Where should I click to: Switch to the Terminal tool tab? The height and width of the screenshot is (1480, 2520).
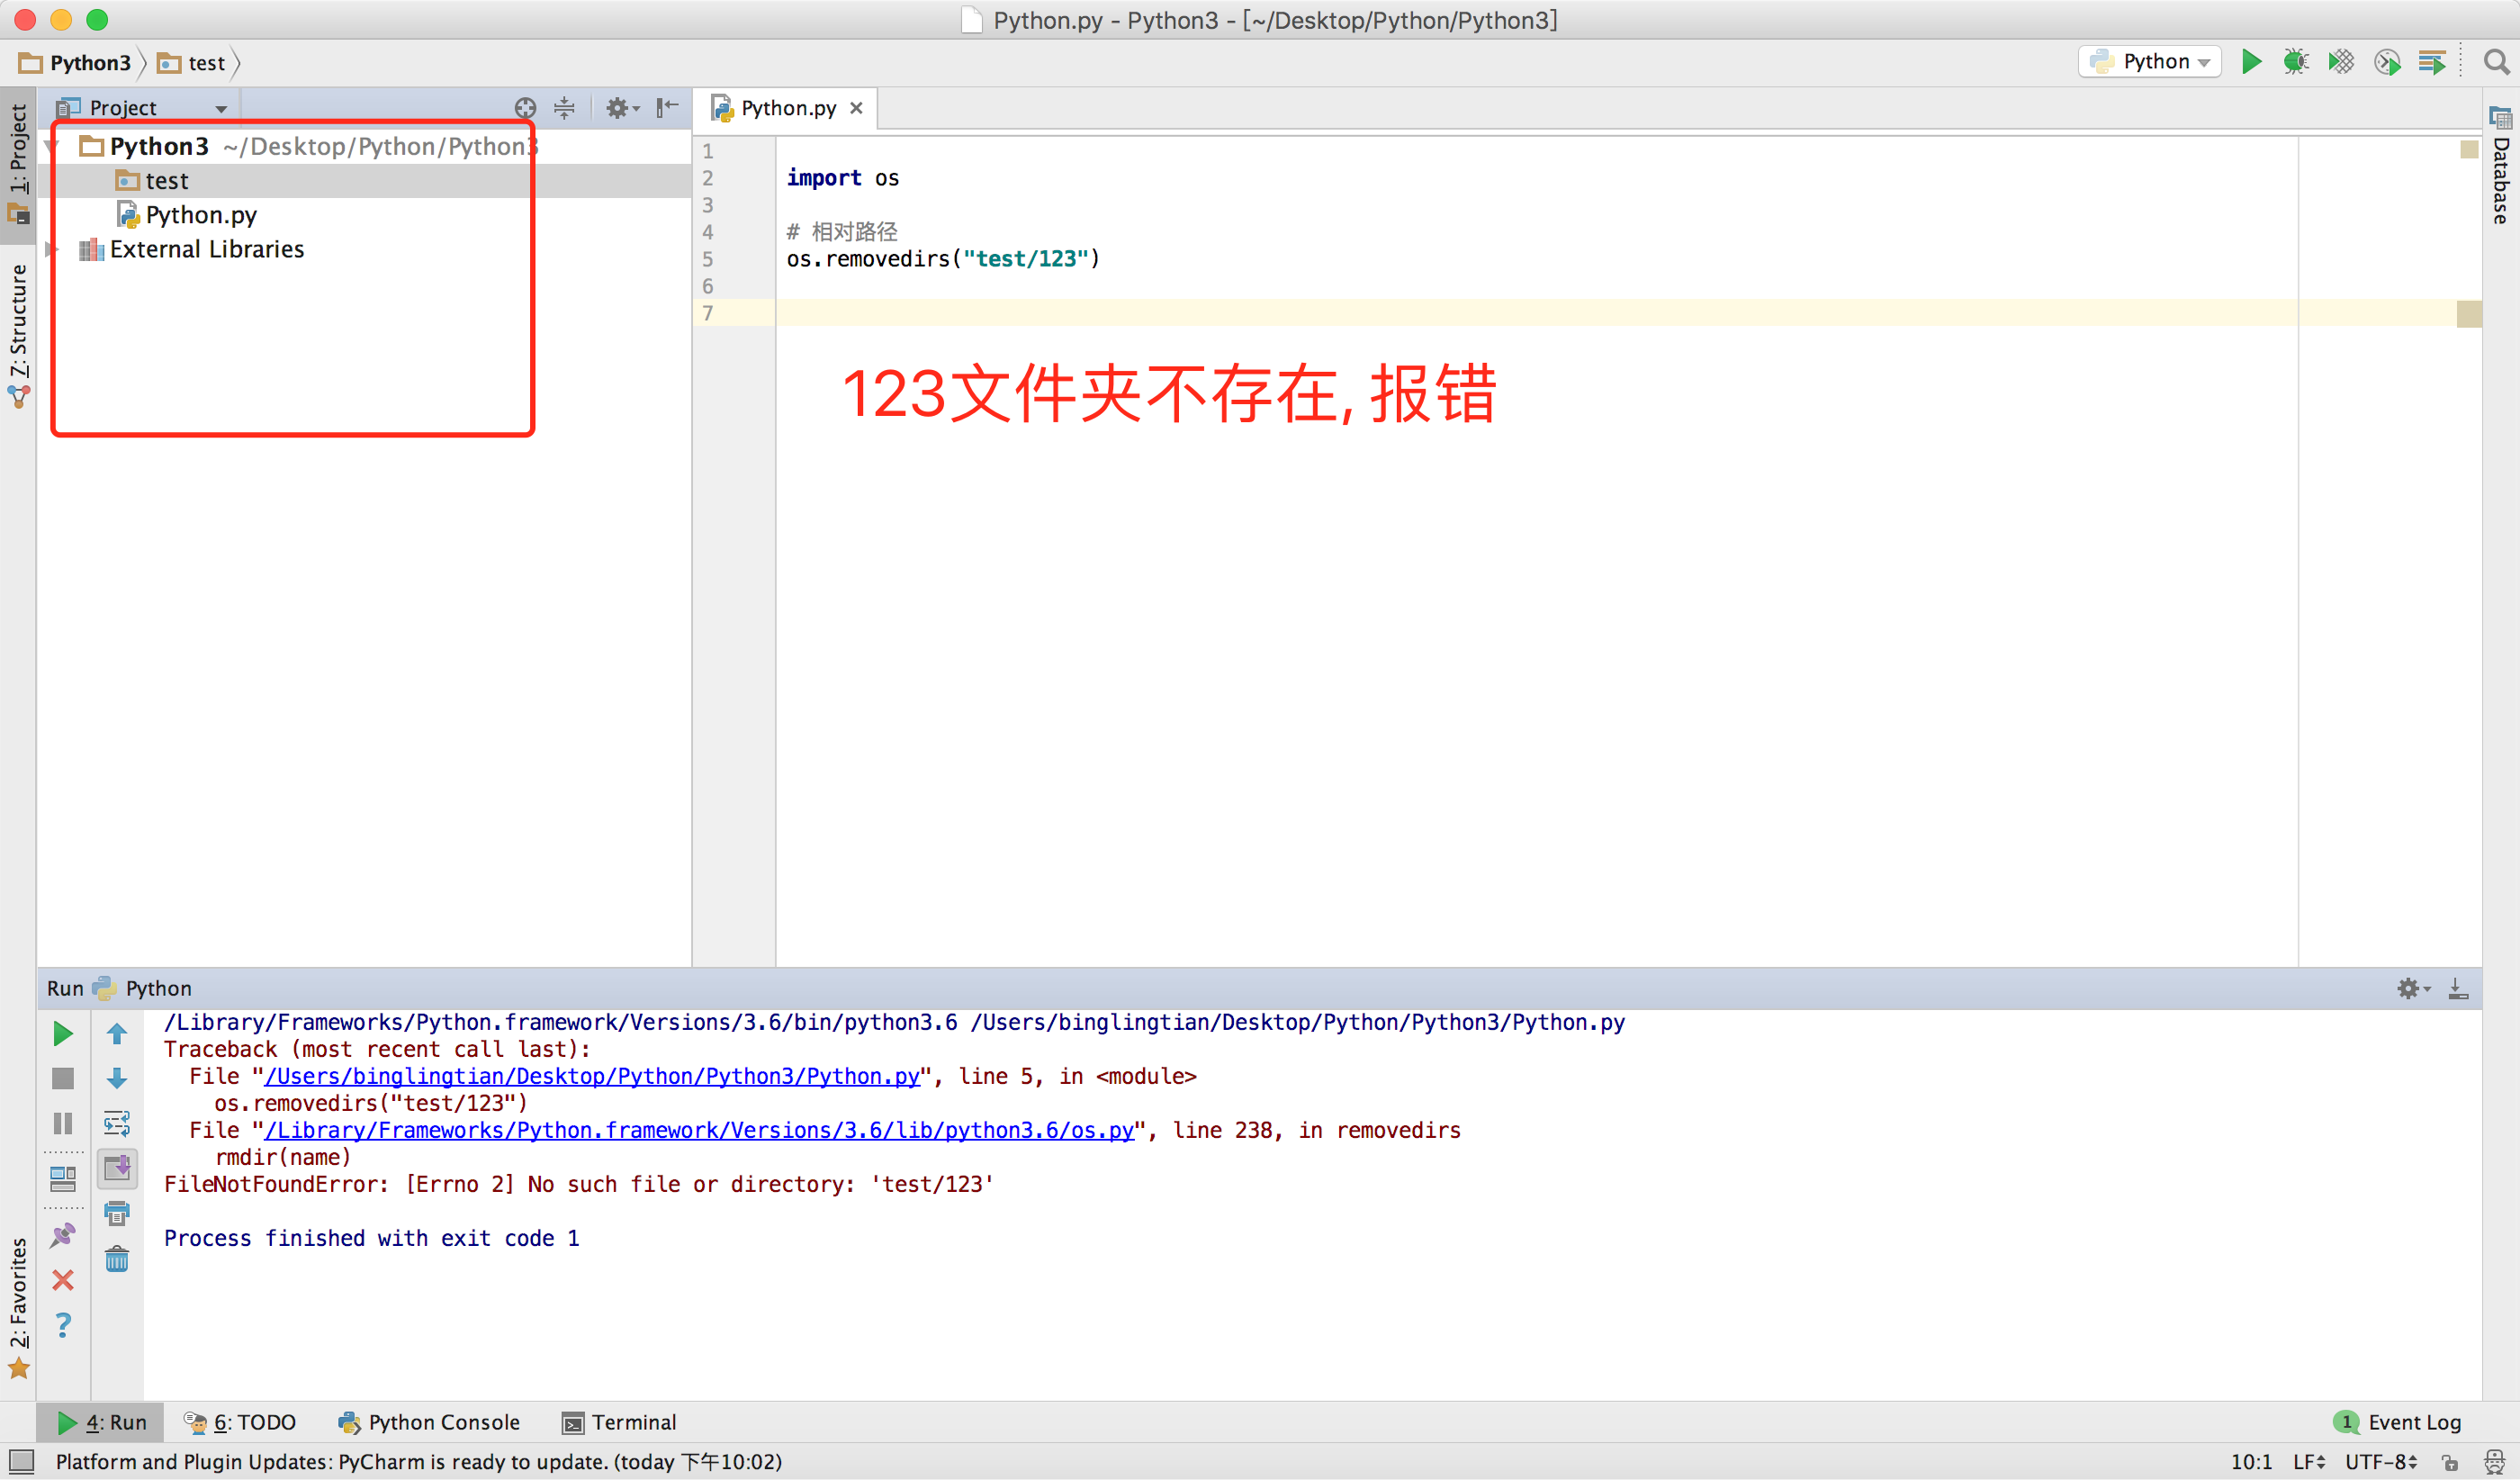pyautogui.click(x=619, y=1422)
